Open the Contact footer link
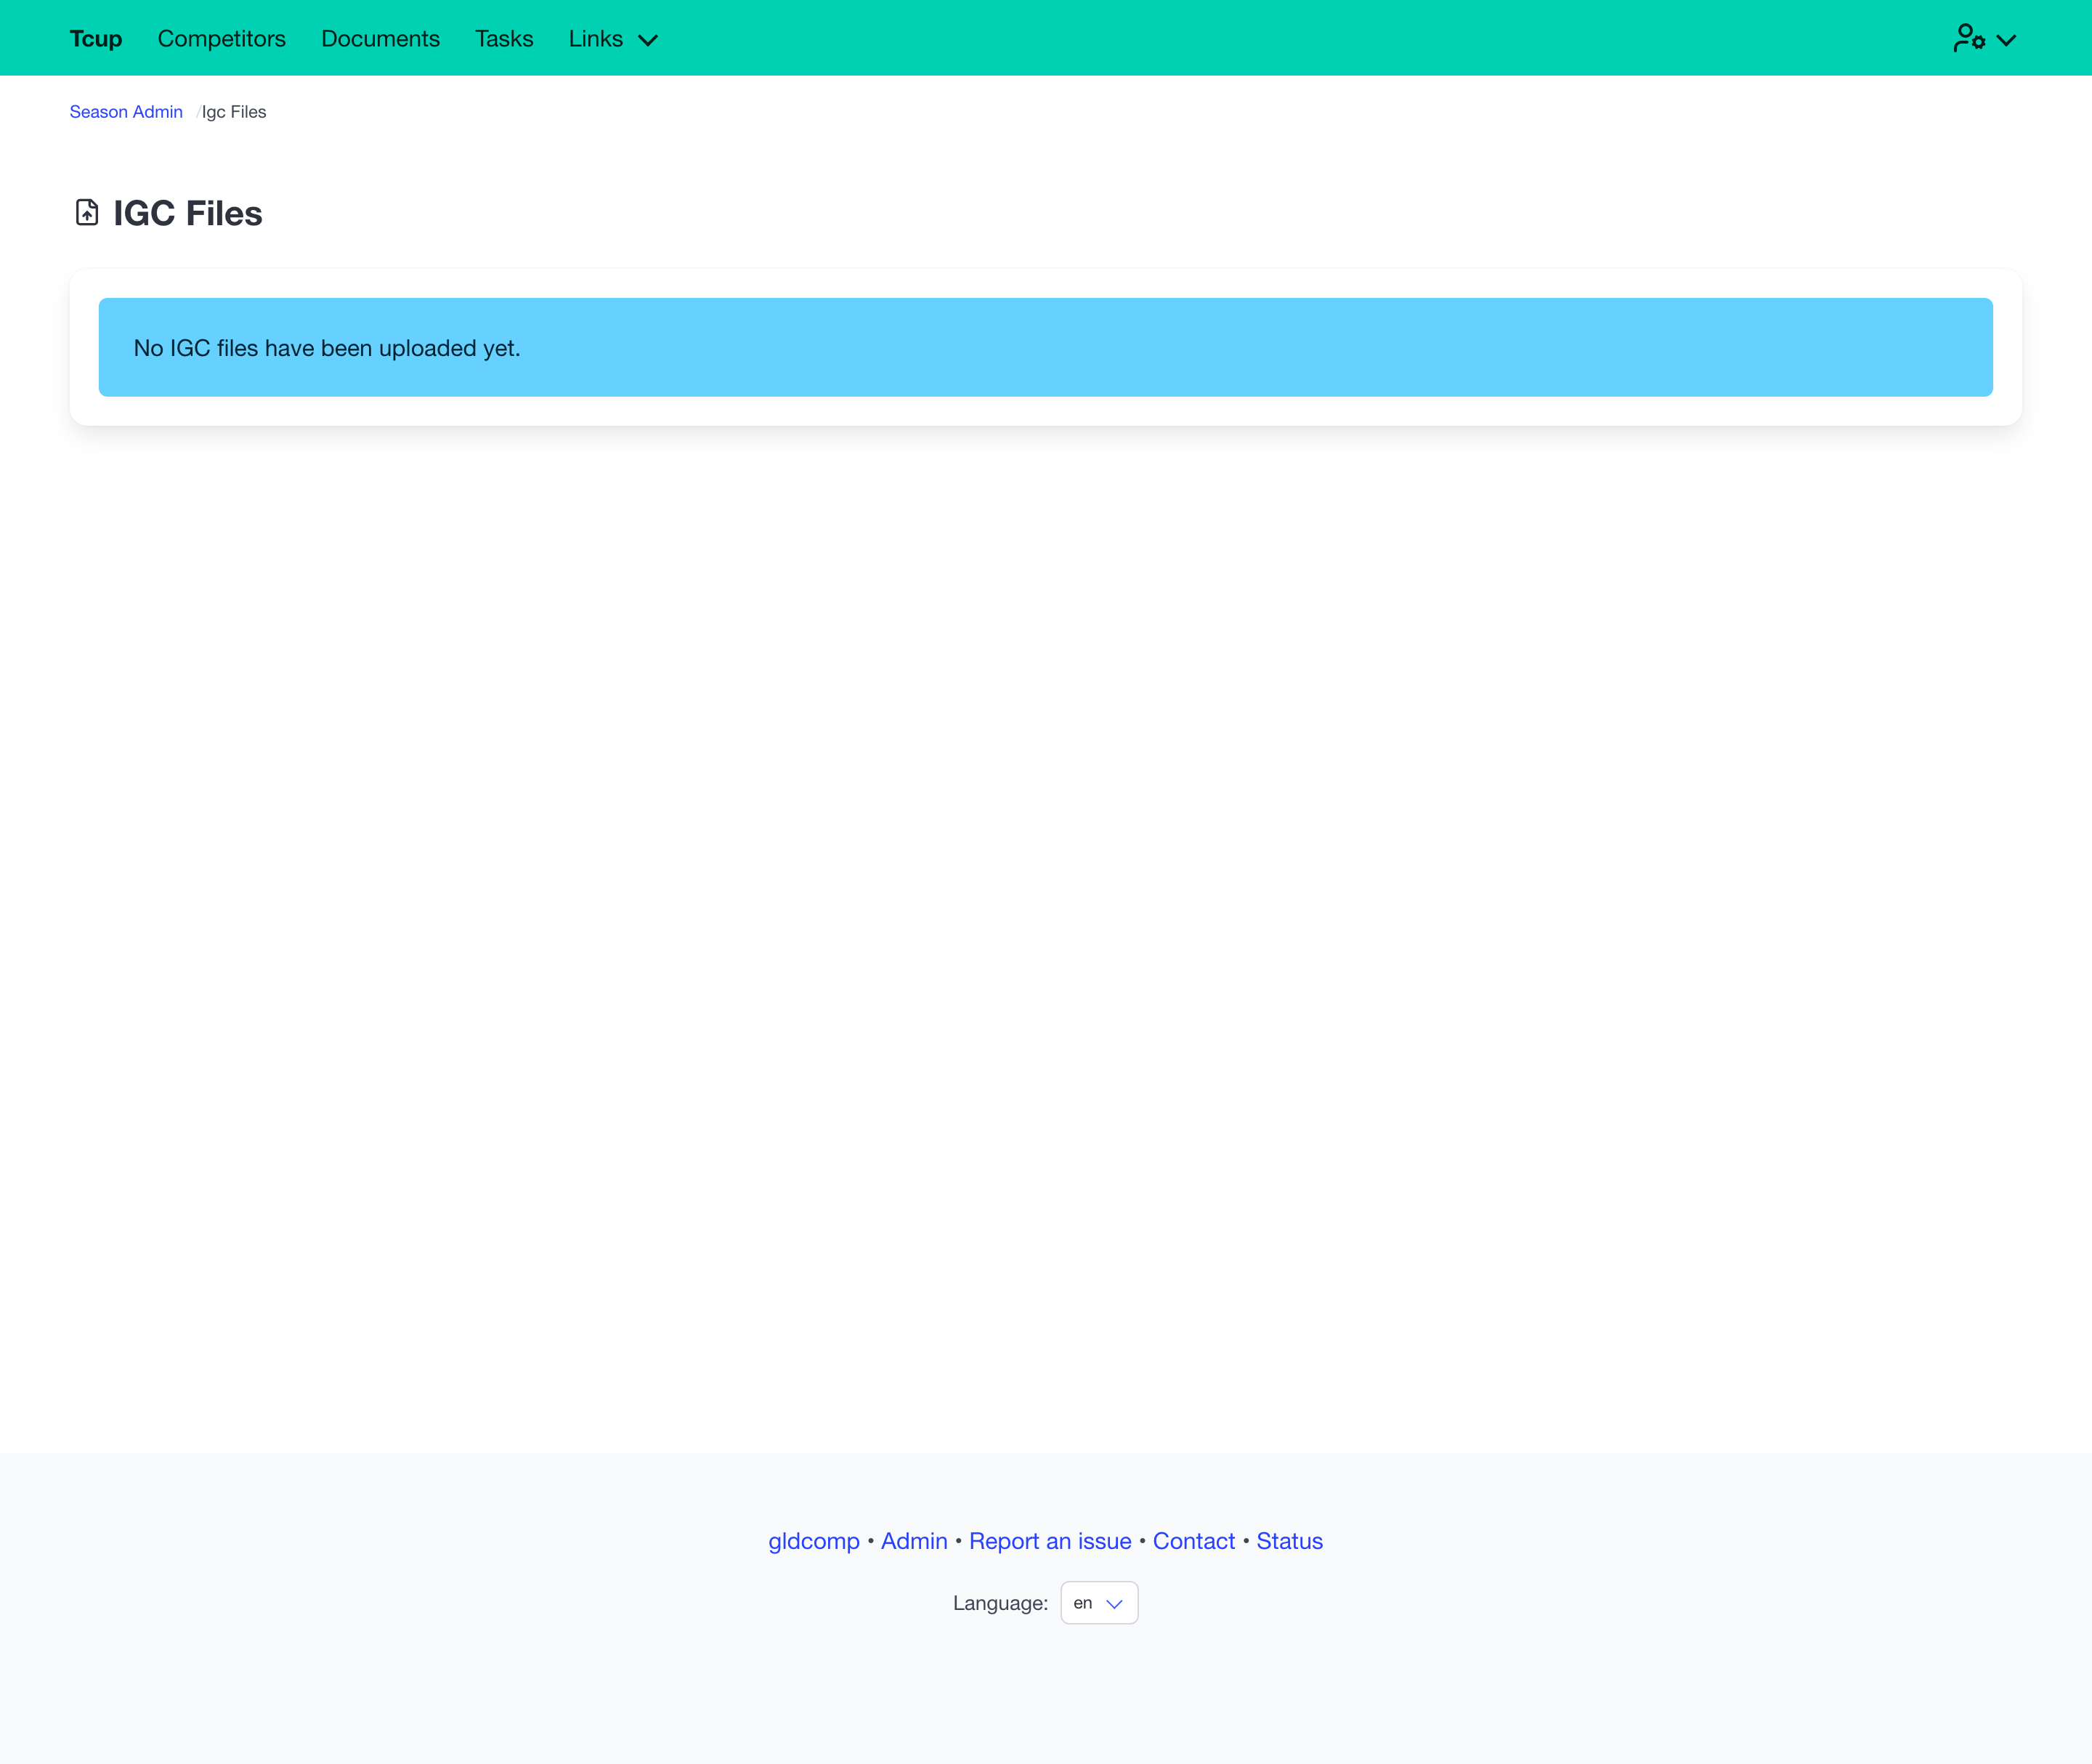Screen dimensions: 2092x1764 [x=1194, y=1541]
